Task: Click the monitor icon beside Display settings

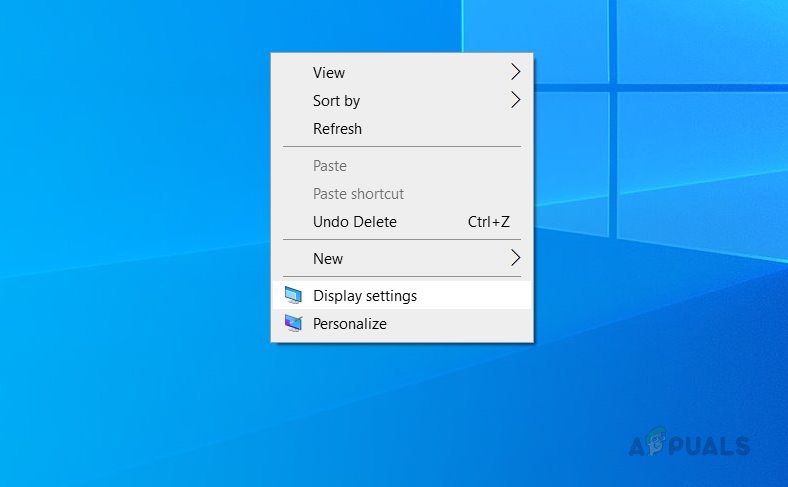Action: pyautogui.click(x=293, y=295)
